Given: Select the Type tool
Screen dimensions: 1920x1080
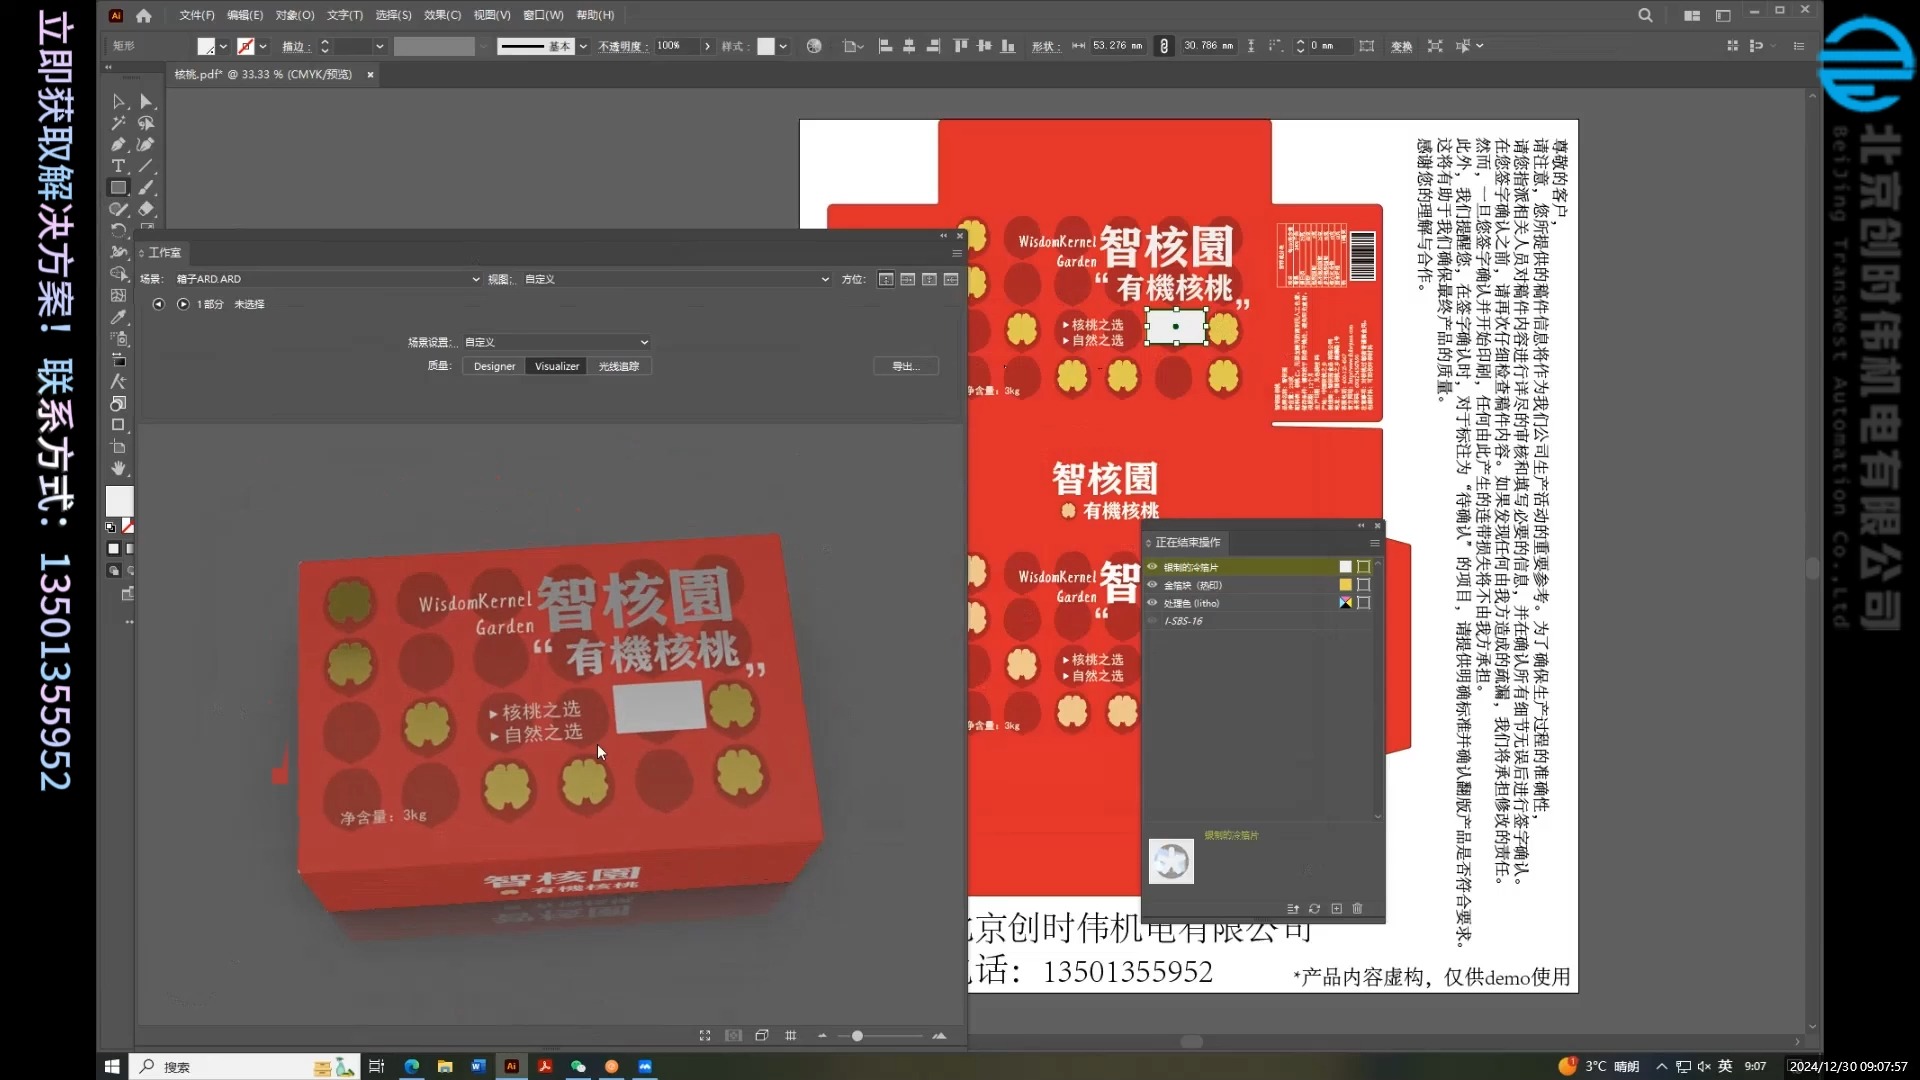Looking at the screenshot, I should pyautogui.click(x=118, y=166).
